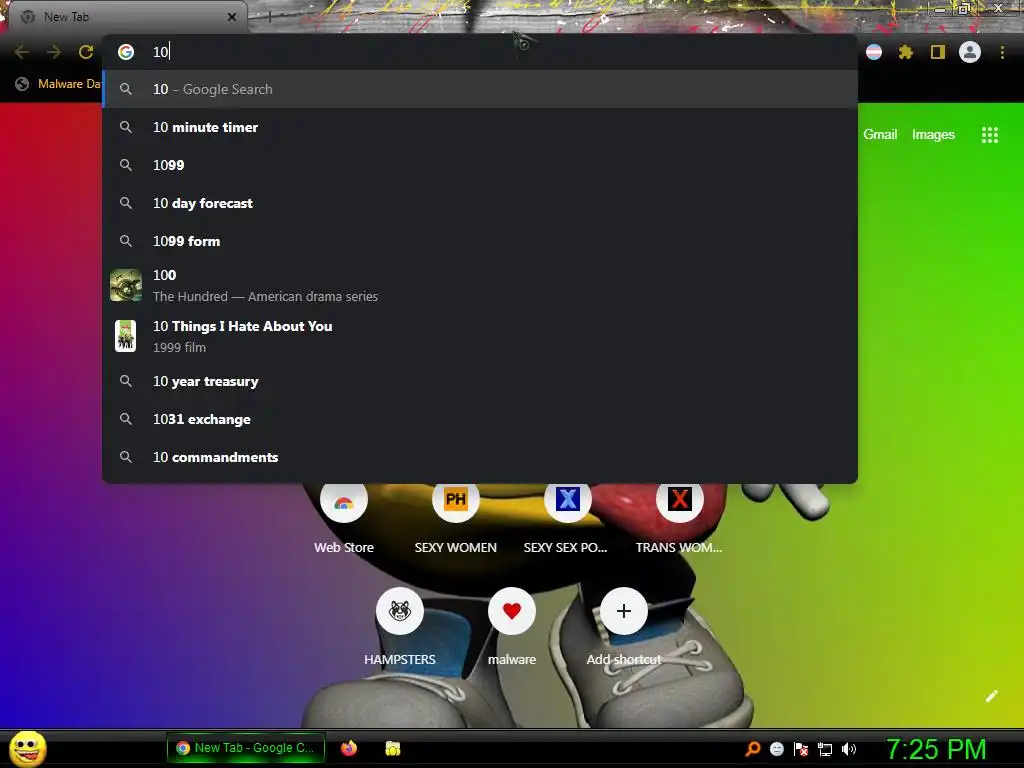Screen dimensions: 1024x768
Task: Click the Google icon in omnibox
Action: pyautogui.click(x=126, y=52)
